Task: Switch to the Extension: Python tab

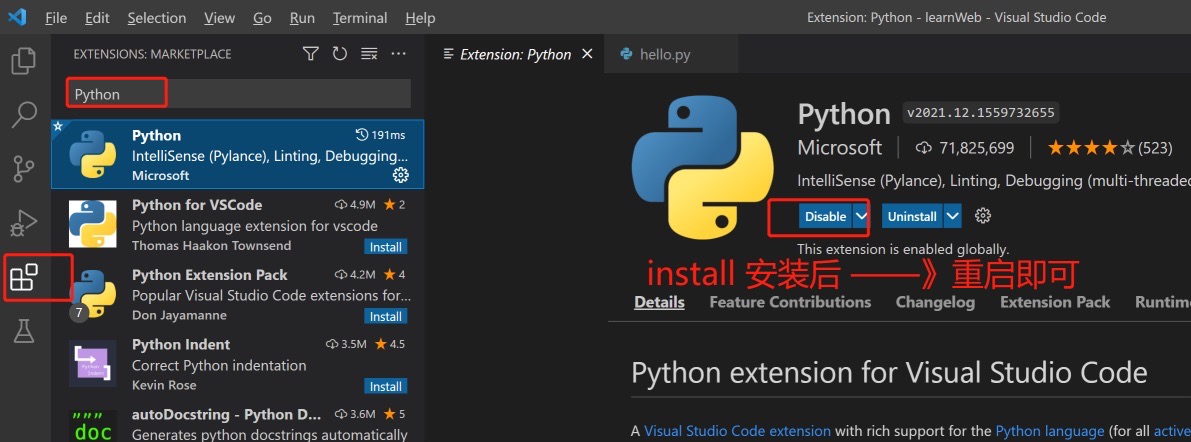Action: (515, 55)
